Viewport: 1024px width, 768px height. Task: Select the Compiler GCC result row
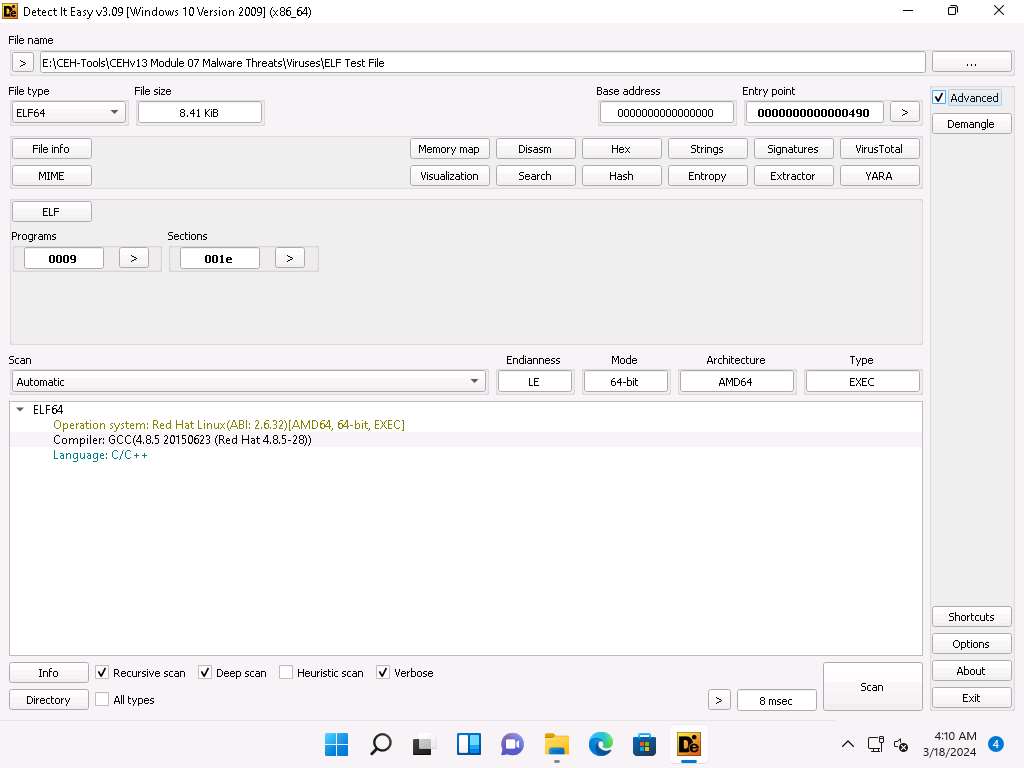(x=182, y=440)
